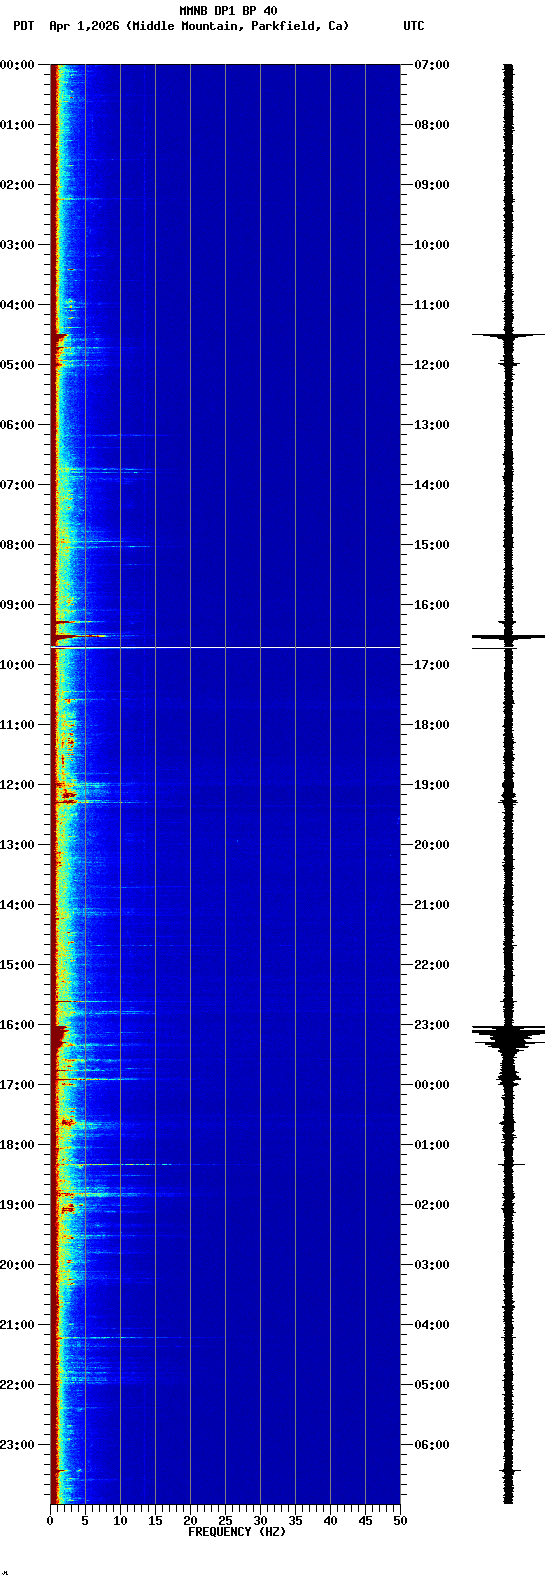Click the PDT time label "02:00"

pyautogui.click(x=16, y=185)
